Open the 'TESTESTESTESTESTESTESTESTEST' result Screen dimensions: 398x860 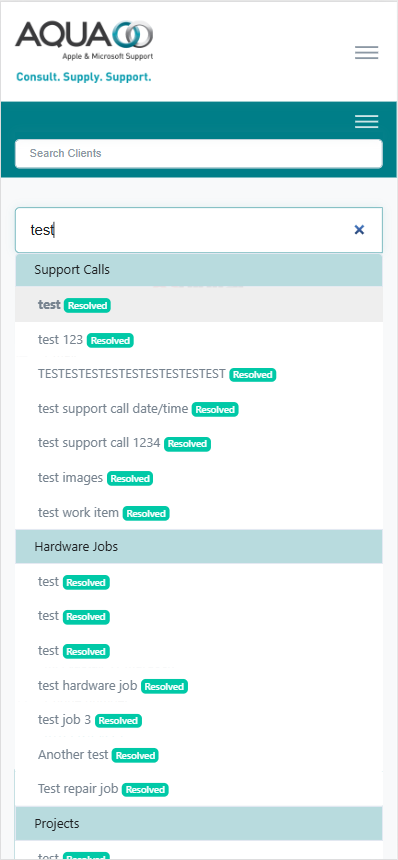pyautogui.click(x=198, y=374)
